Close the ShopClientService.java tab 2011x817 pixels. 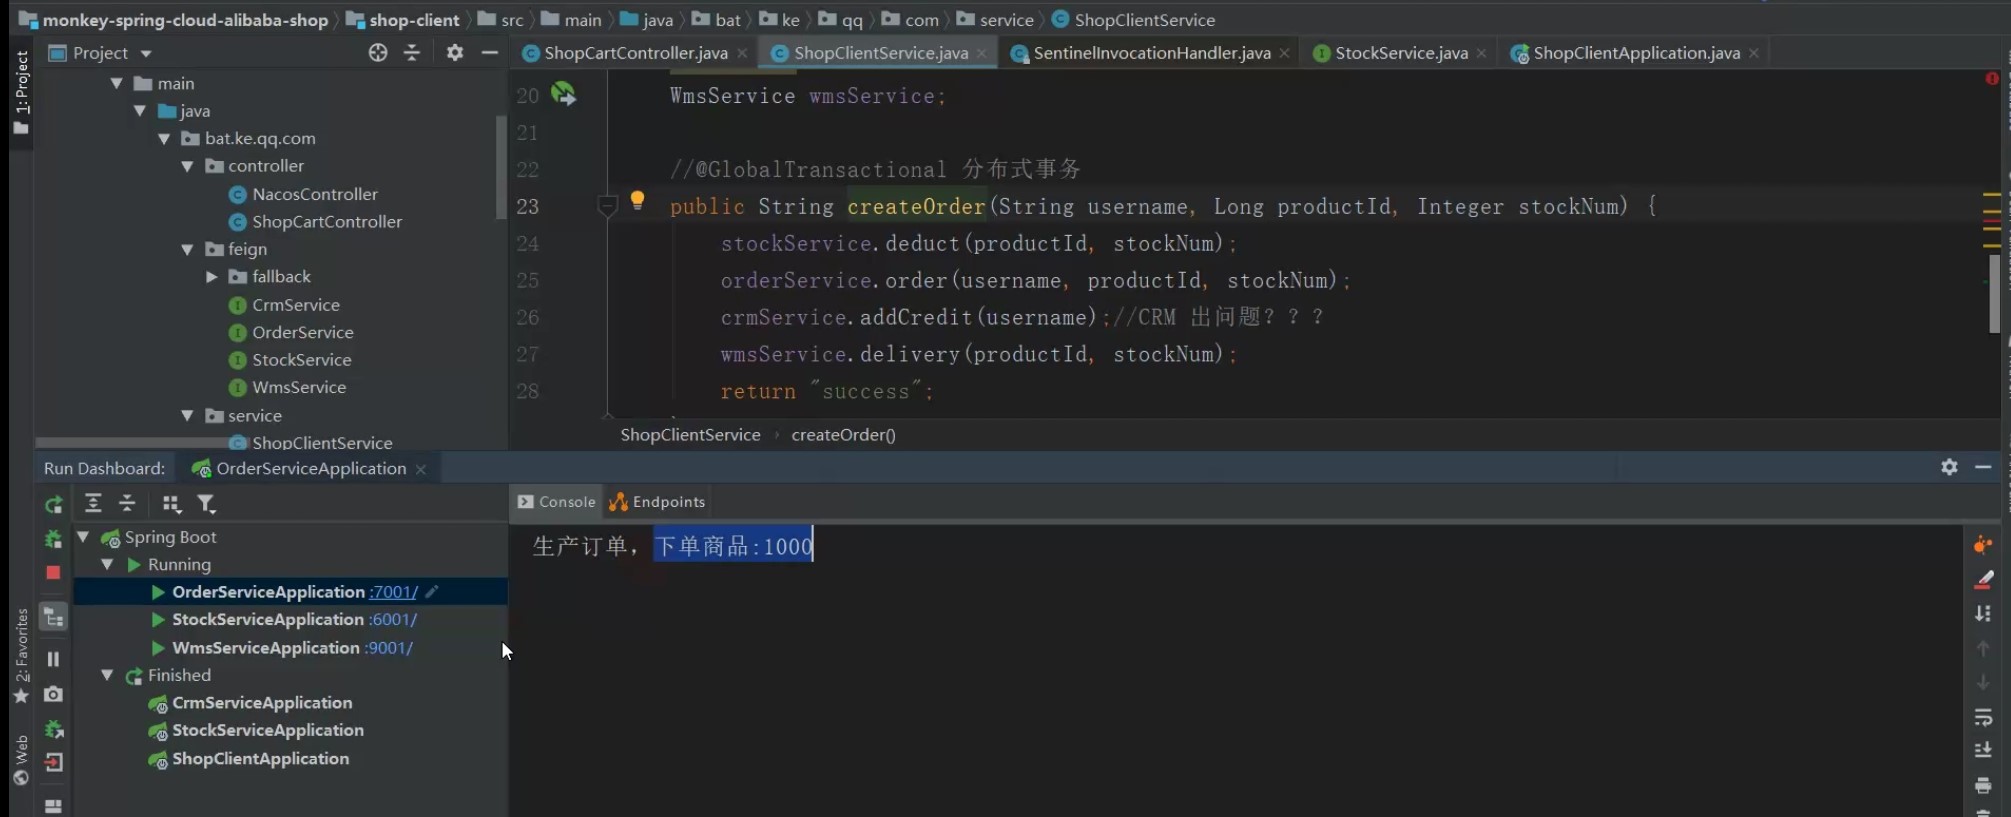(x=982, y=53)
